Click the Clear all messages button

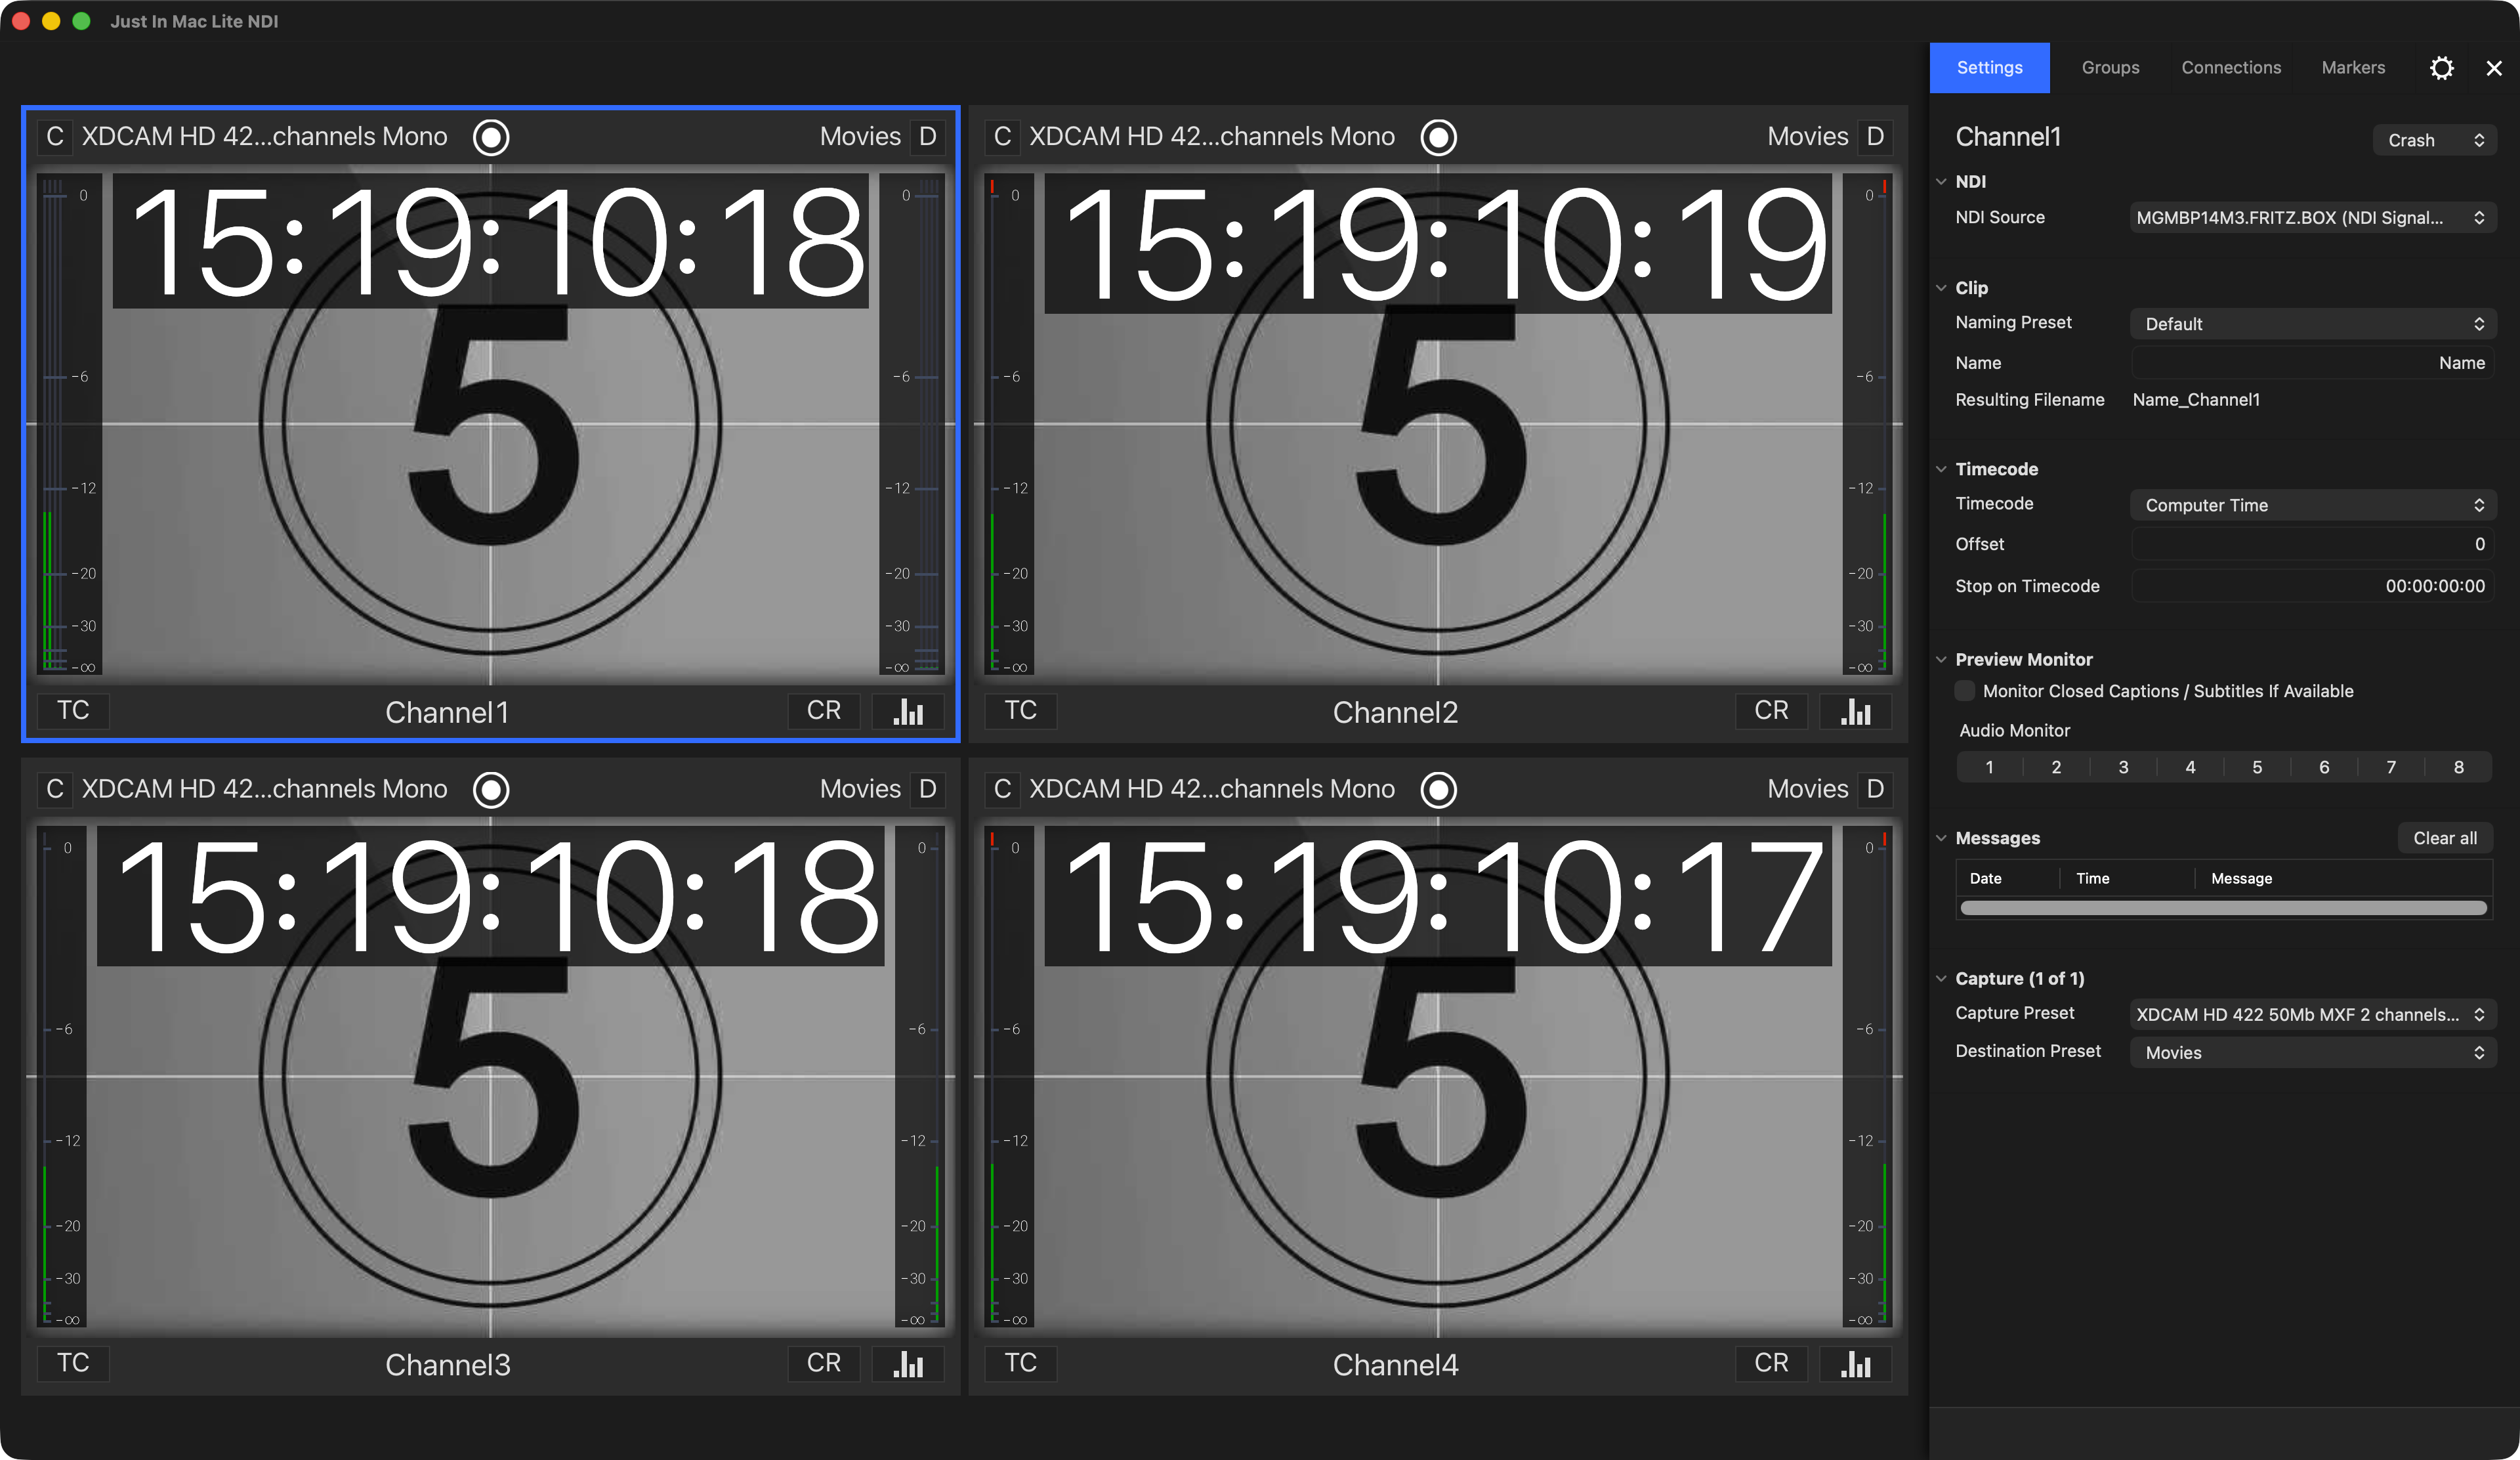(x=2445, y=838)
